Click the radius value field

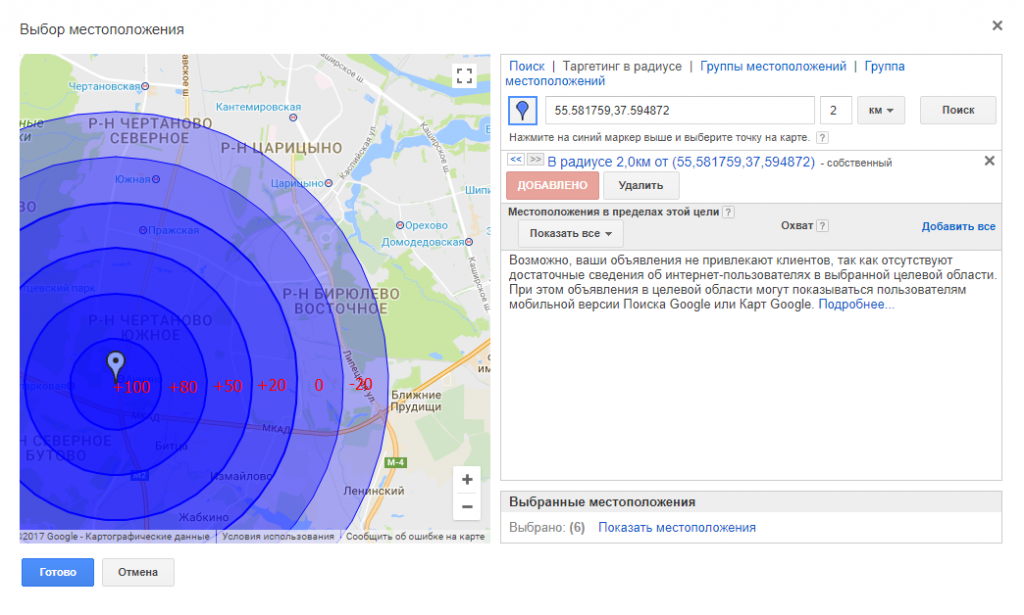[x=835, y=110]
